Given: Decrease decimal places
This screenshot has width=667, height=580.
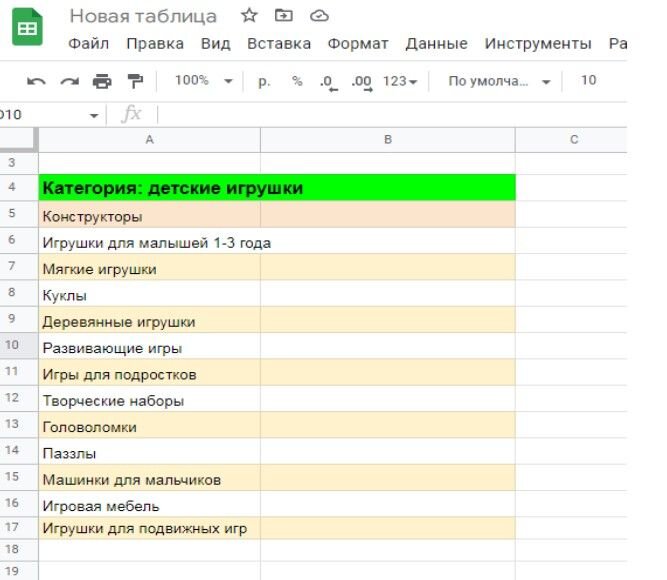Looking at the screenshot, I should [329, 82].
